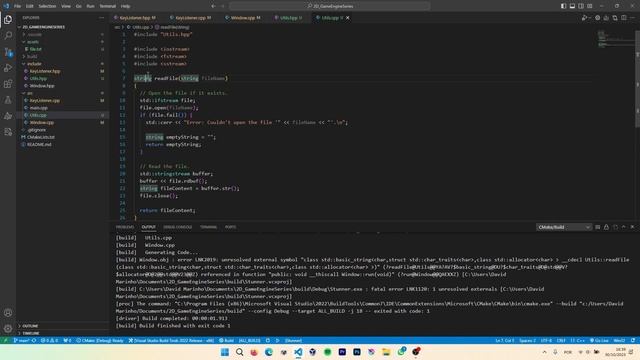This screenshot has height=360, width=640.
Task: Open the Manage gear in activity bar
Action: 8,328
